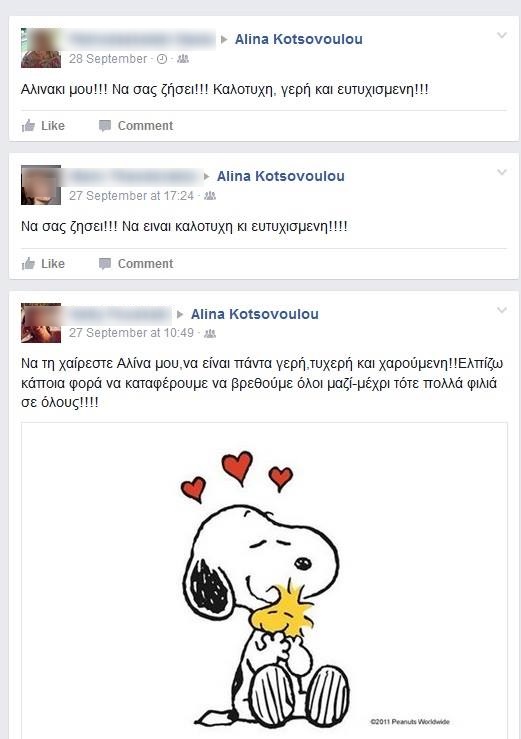Click friends audience icon on 17:24 post

210,196
